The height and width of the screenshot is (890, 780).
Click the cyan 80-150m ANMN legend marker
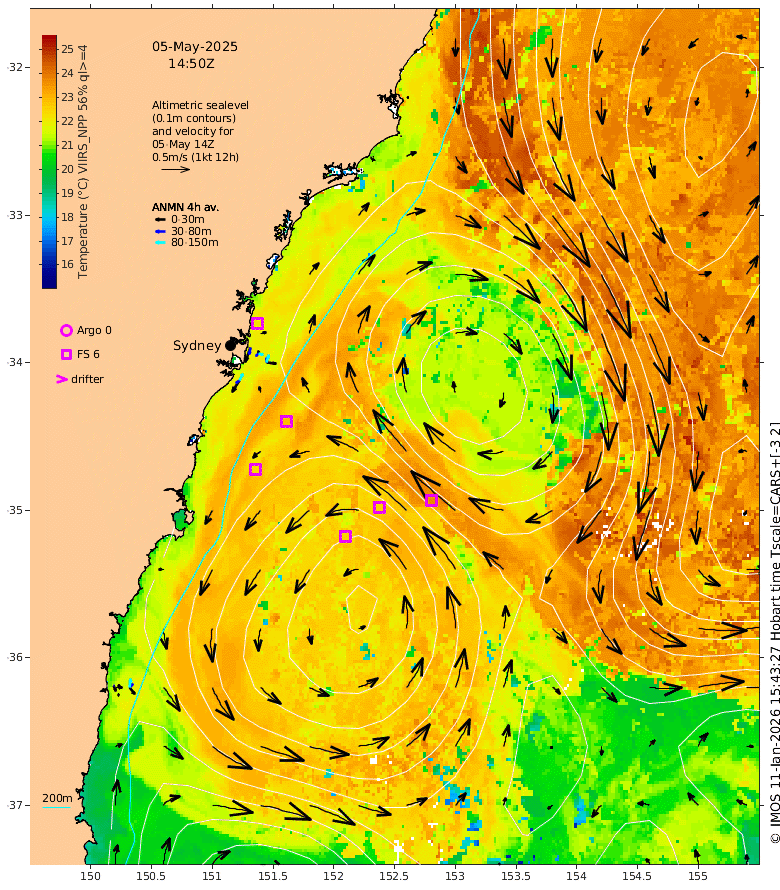coord(160,242)
